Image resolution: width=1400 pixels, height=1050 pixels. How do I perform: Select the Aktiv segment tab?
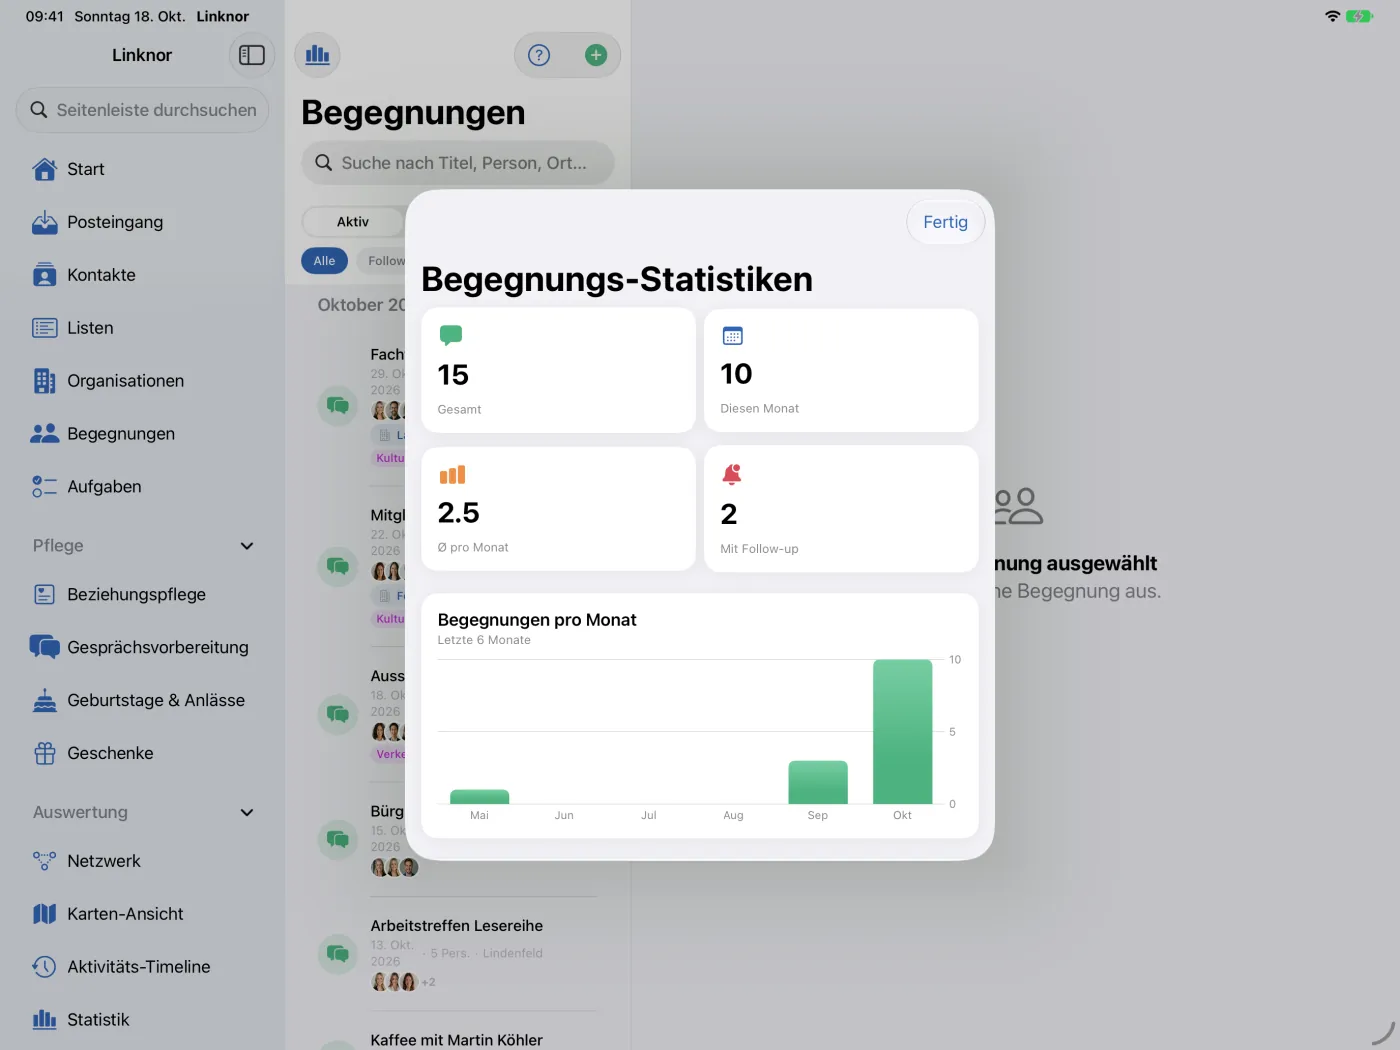(x=353, y=222)
